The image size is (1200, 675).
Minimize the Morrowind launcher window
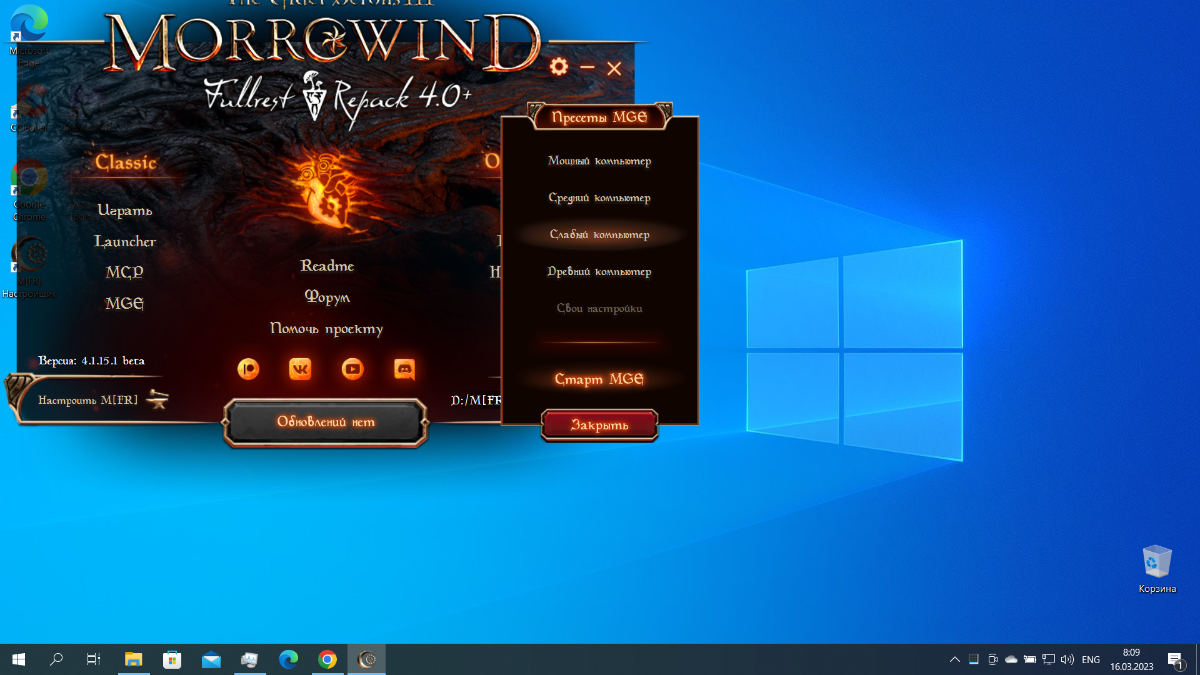pyautogui.click(x=587, y=68)
